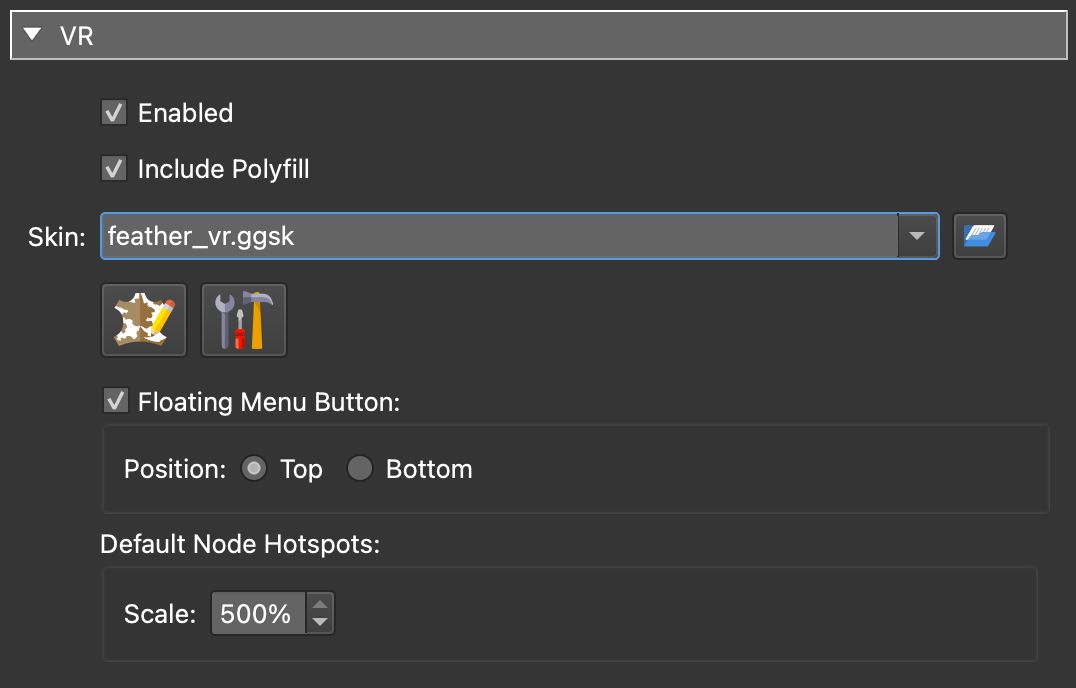Choose Bottom position for menu button

(360, 467)
